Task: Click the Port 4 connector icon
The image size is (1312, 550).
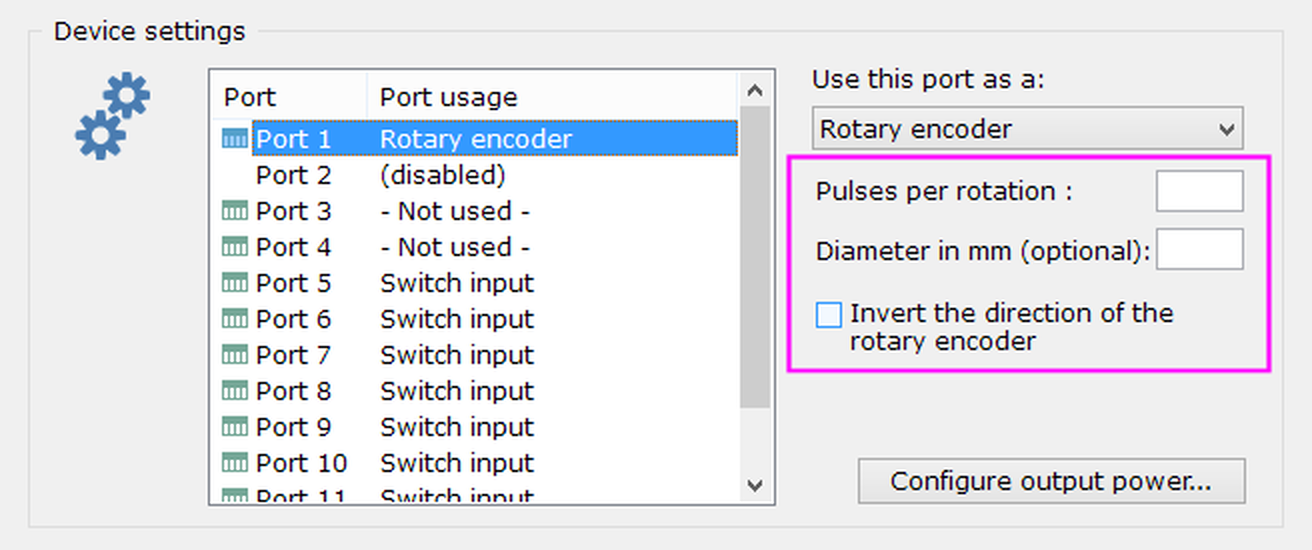Action: [234, 247]
